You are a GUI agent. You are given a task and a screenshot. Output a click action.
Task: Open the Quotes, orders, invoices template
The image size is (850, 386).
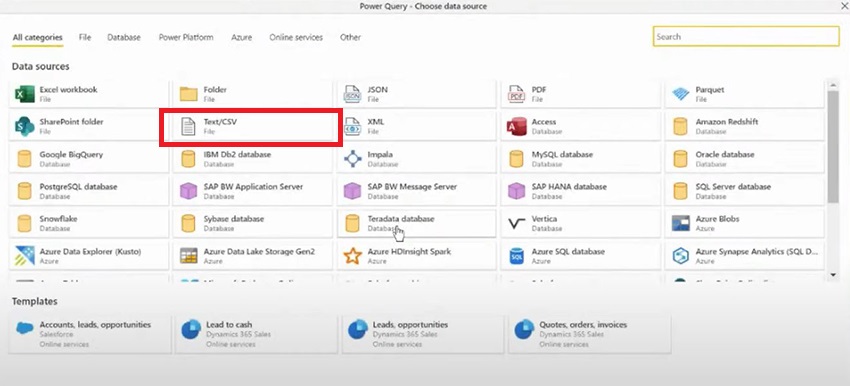589,334
